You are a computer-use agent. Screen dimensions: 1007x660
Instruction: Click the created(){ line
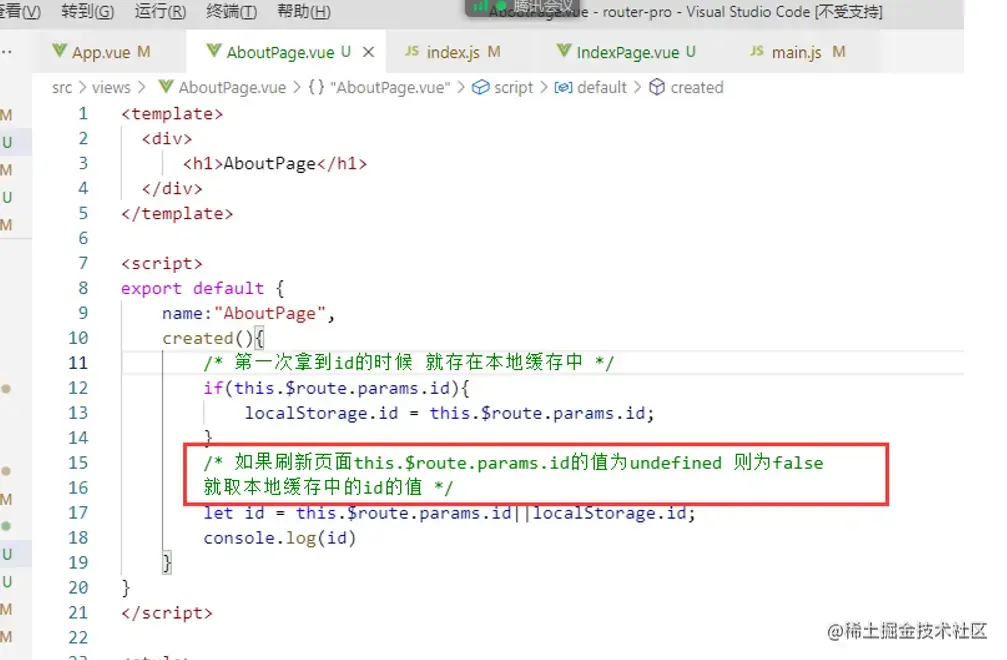tap(213, 338)
